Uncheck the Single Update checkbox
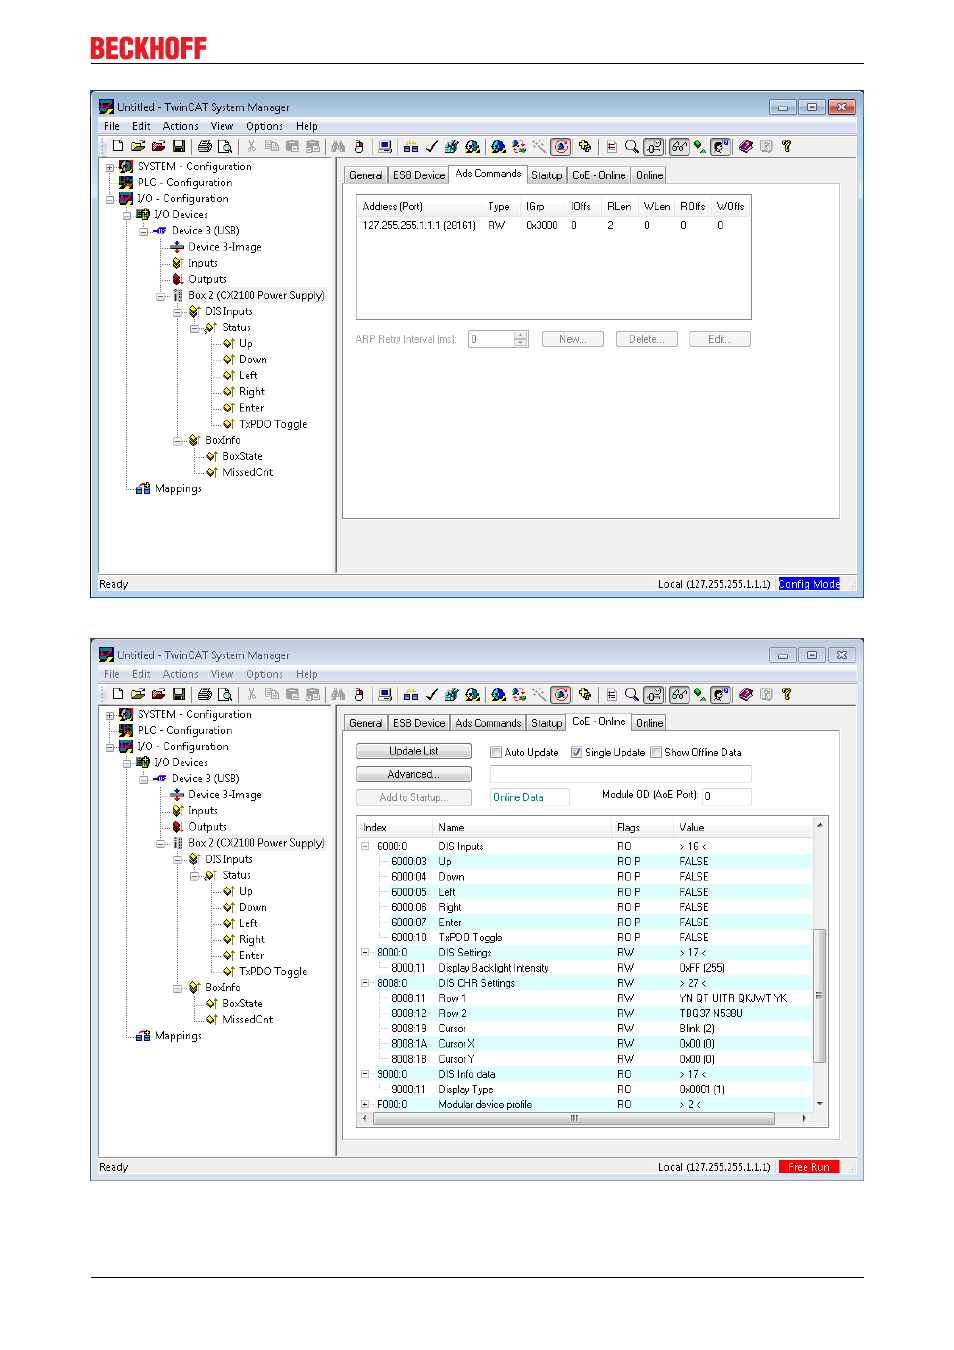The image size is (954, 1350). (x=576, y=752)
